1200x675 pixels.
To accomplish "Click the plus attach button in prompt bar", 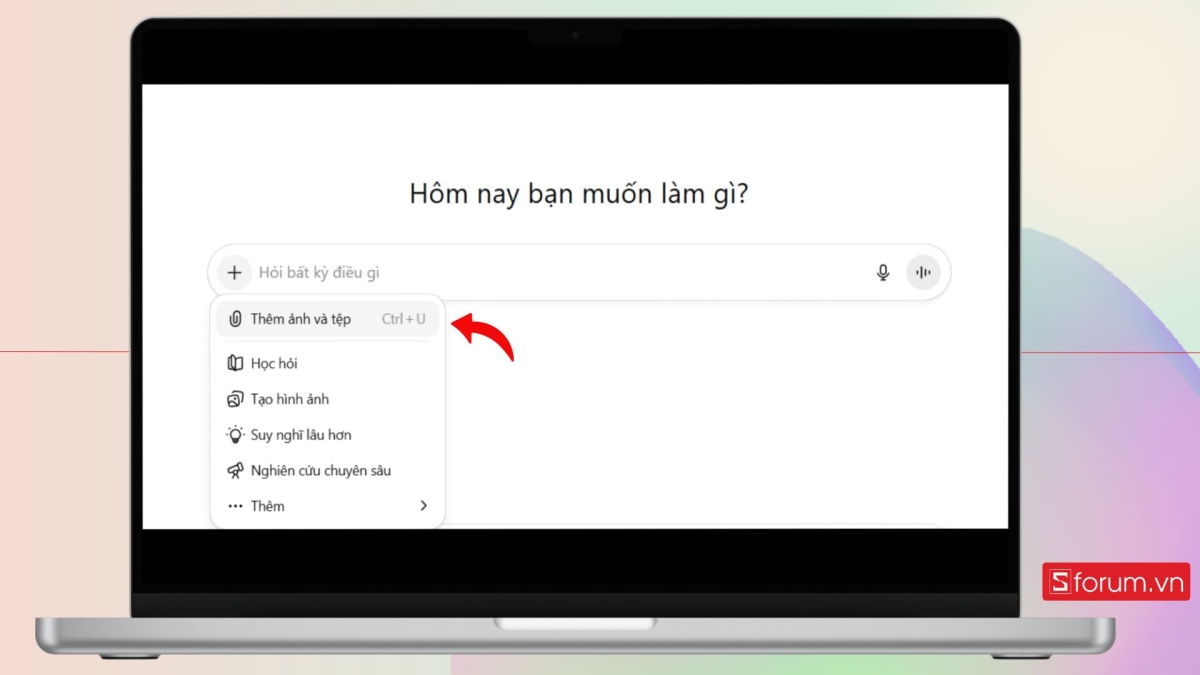I will click(x=234, y=272).
